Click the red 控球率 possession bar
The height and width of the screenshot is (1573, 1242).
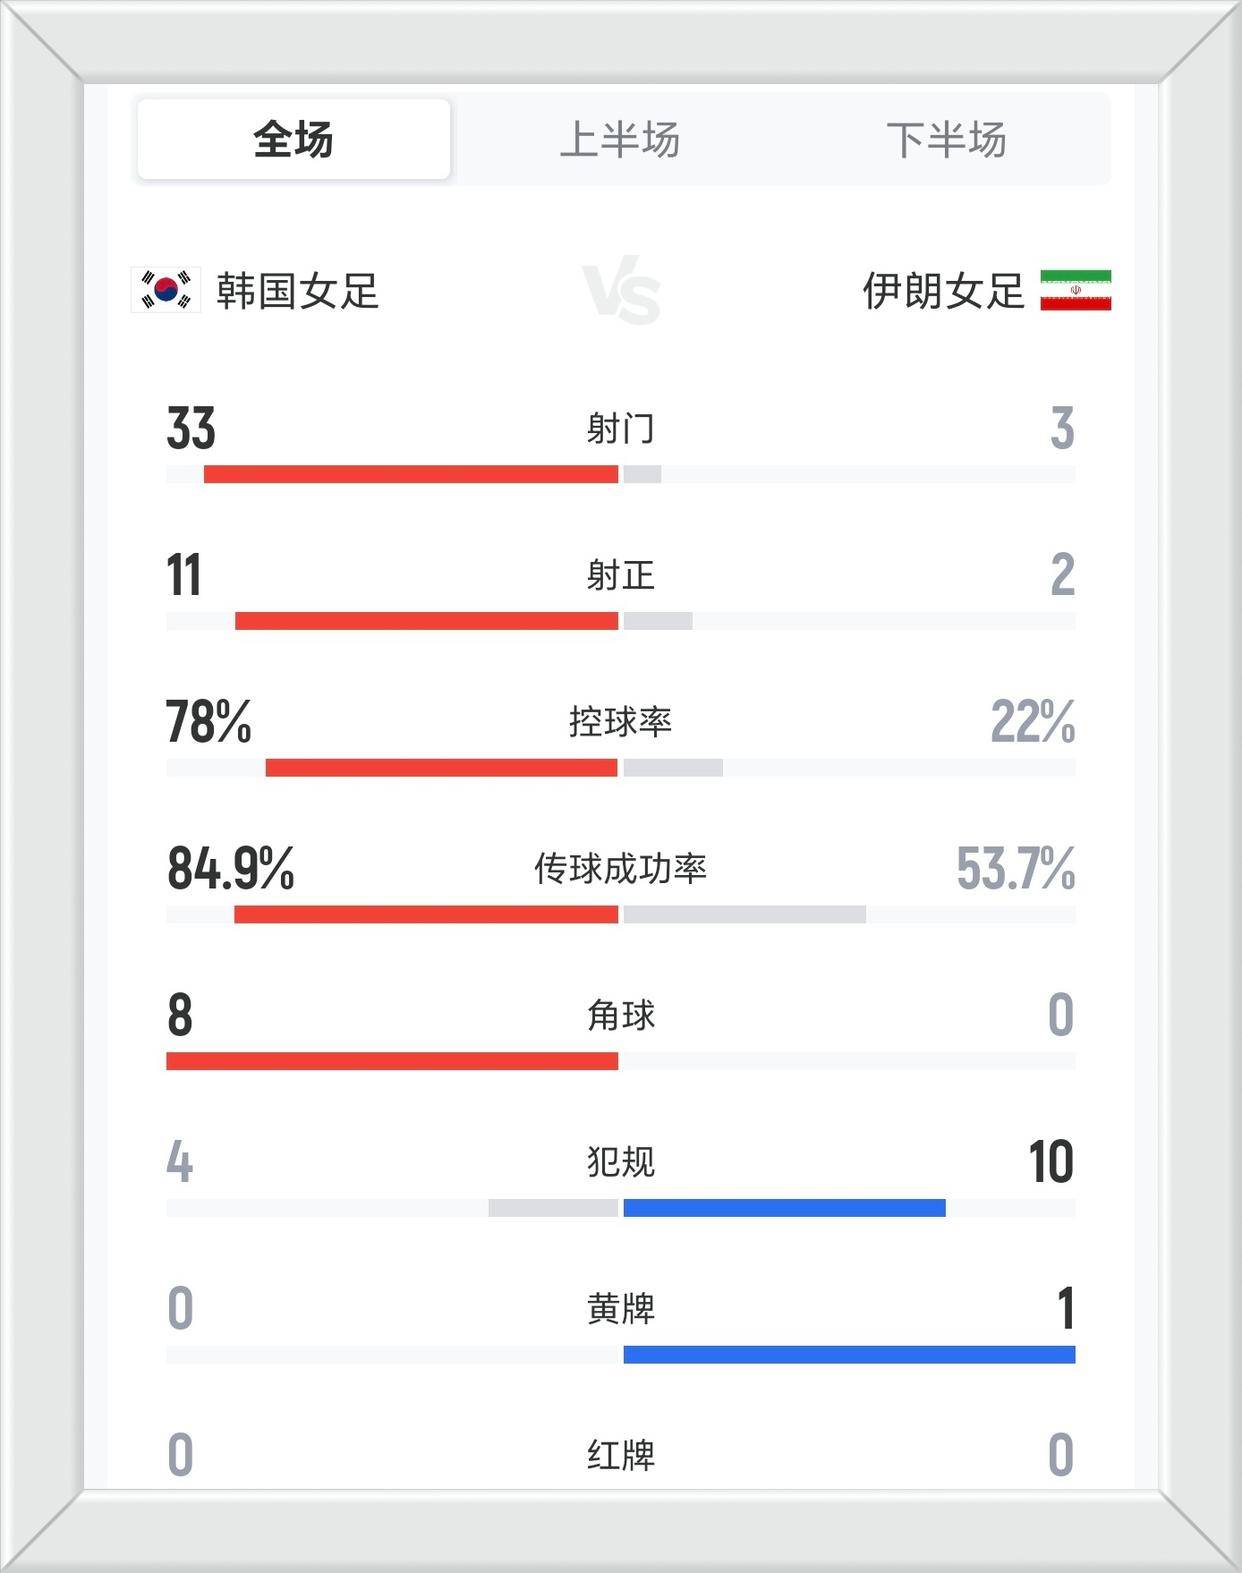(441, 768)
